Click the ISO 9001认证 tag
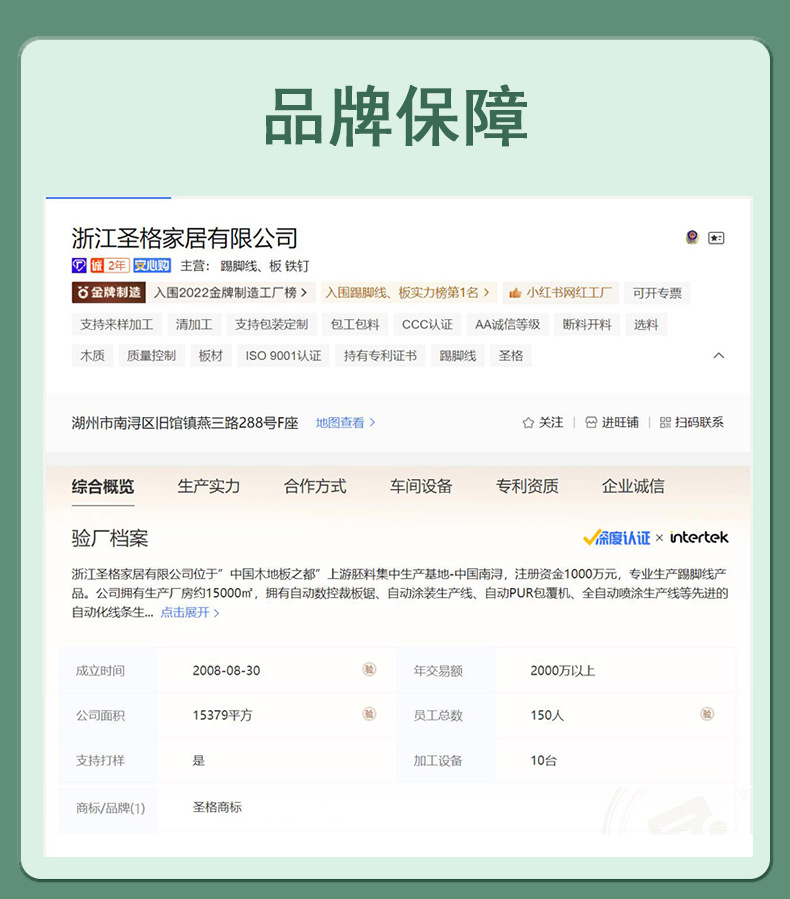Screen dimensions: 790x899 tap(283, 355)
